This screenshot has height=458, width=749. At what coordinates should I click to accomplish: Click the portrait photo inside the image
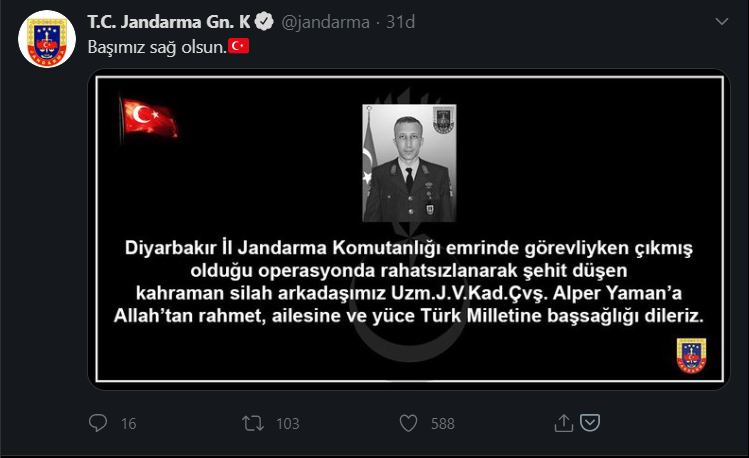click(x=409, y=163)
